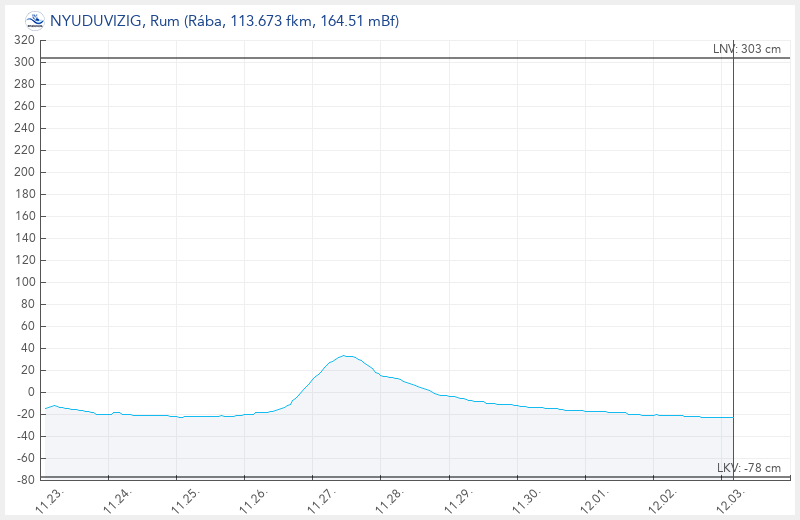The height and width of the screenshot is (520, 800).
Task: Click the 200 value on the y-axis
Action: tap(24, 172)
